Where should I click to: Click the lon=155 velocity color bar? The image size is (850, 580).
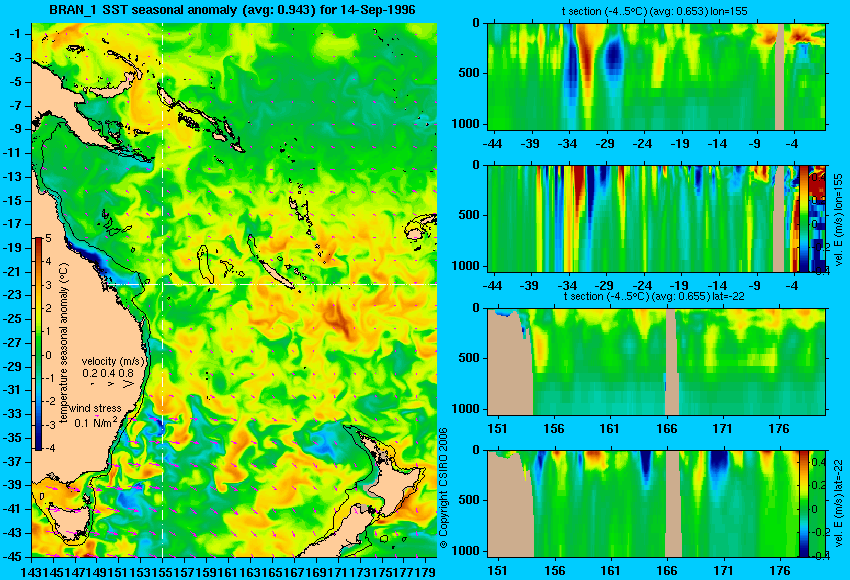coord(803,219)
